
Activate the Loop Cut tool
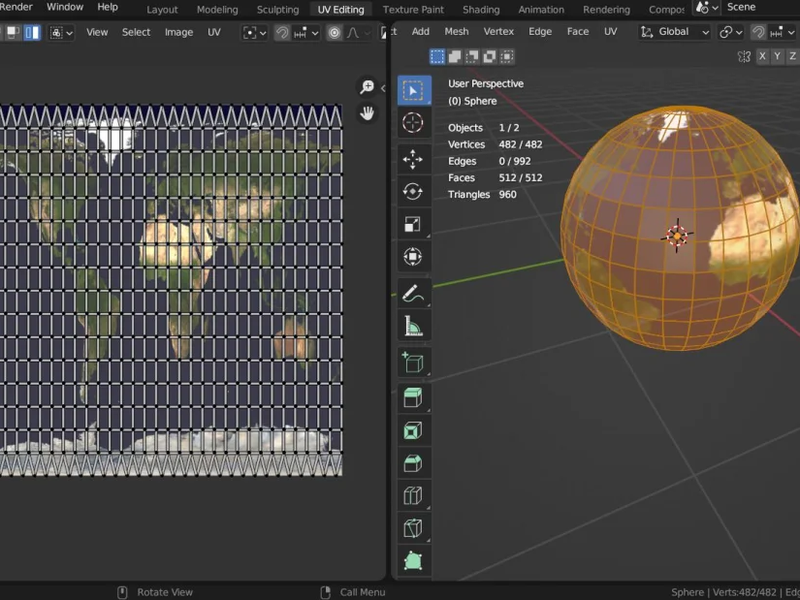coord(413,495)
